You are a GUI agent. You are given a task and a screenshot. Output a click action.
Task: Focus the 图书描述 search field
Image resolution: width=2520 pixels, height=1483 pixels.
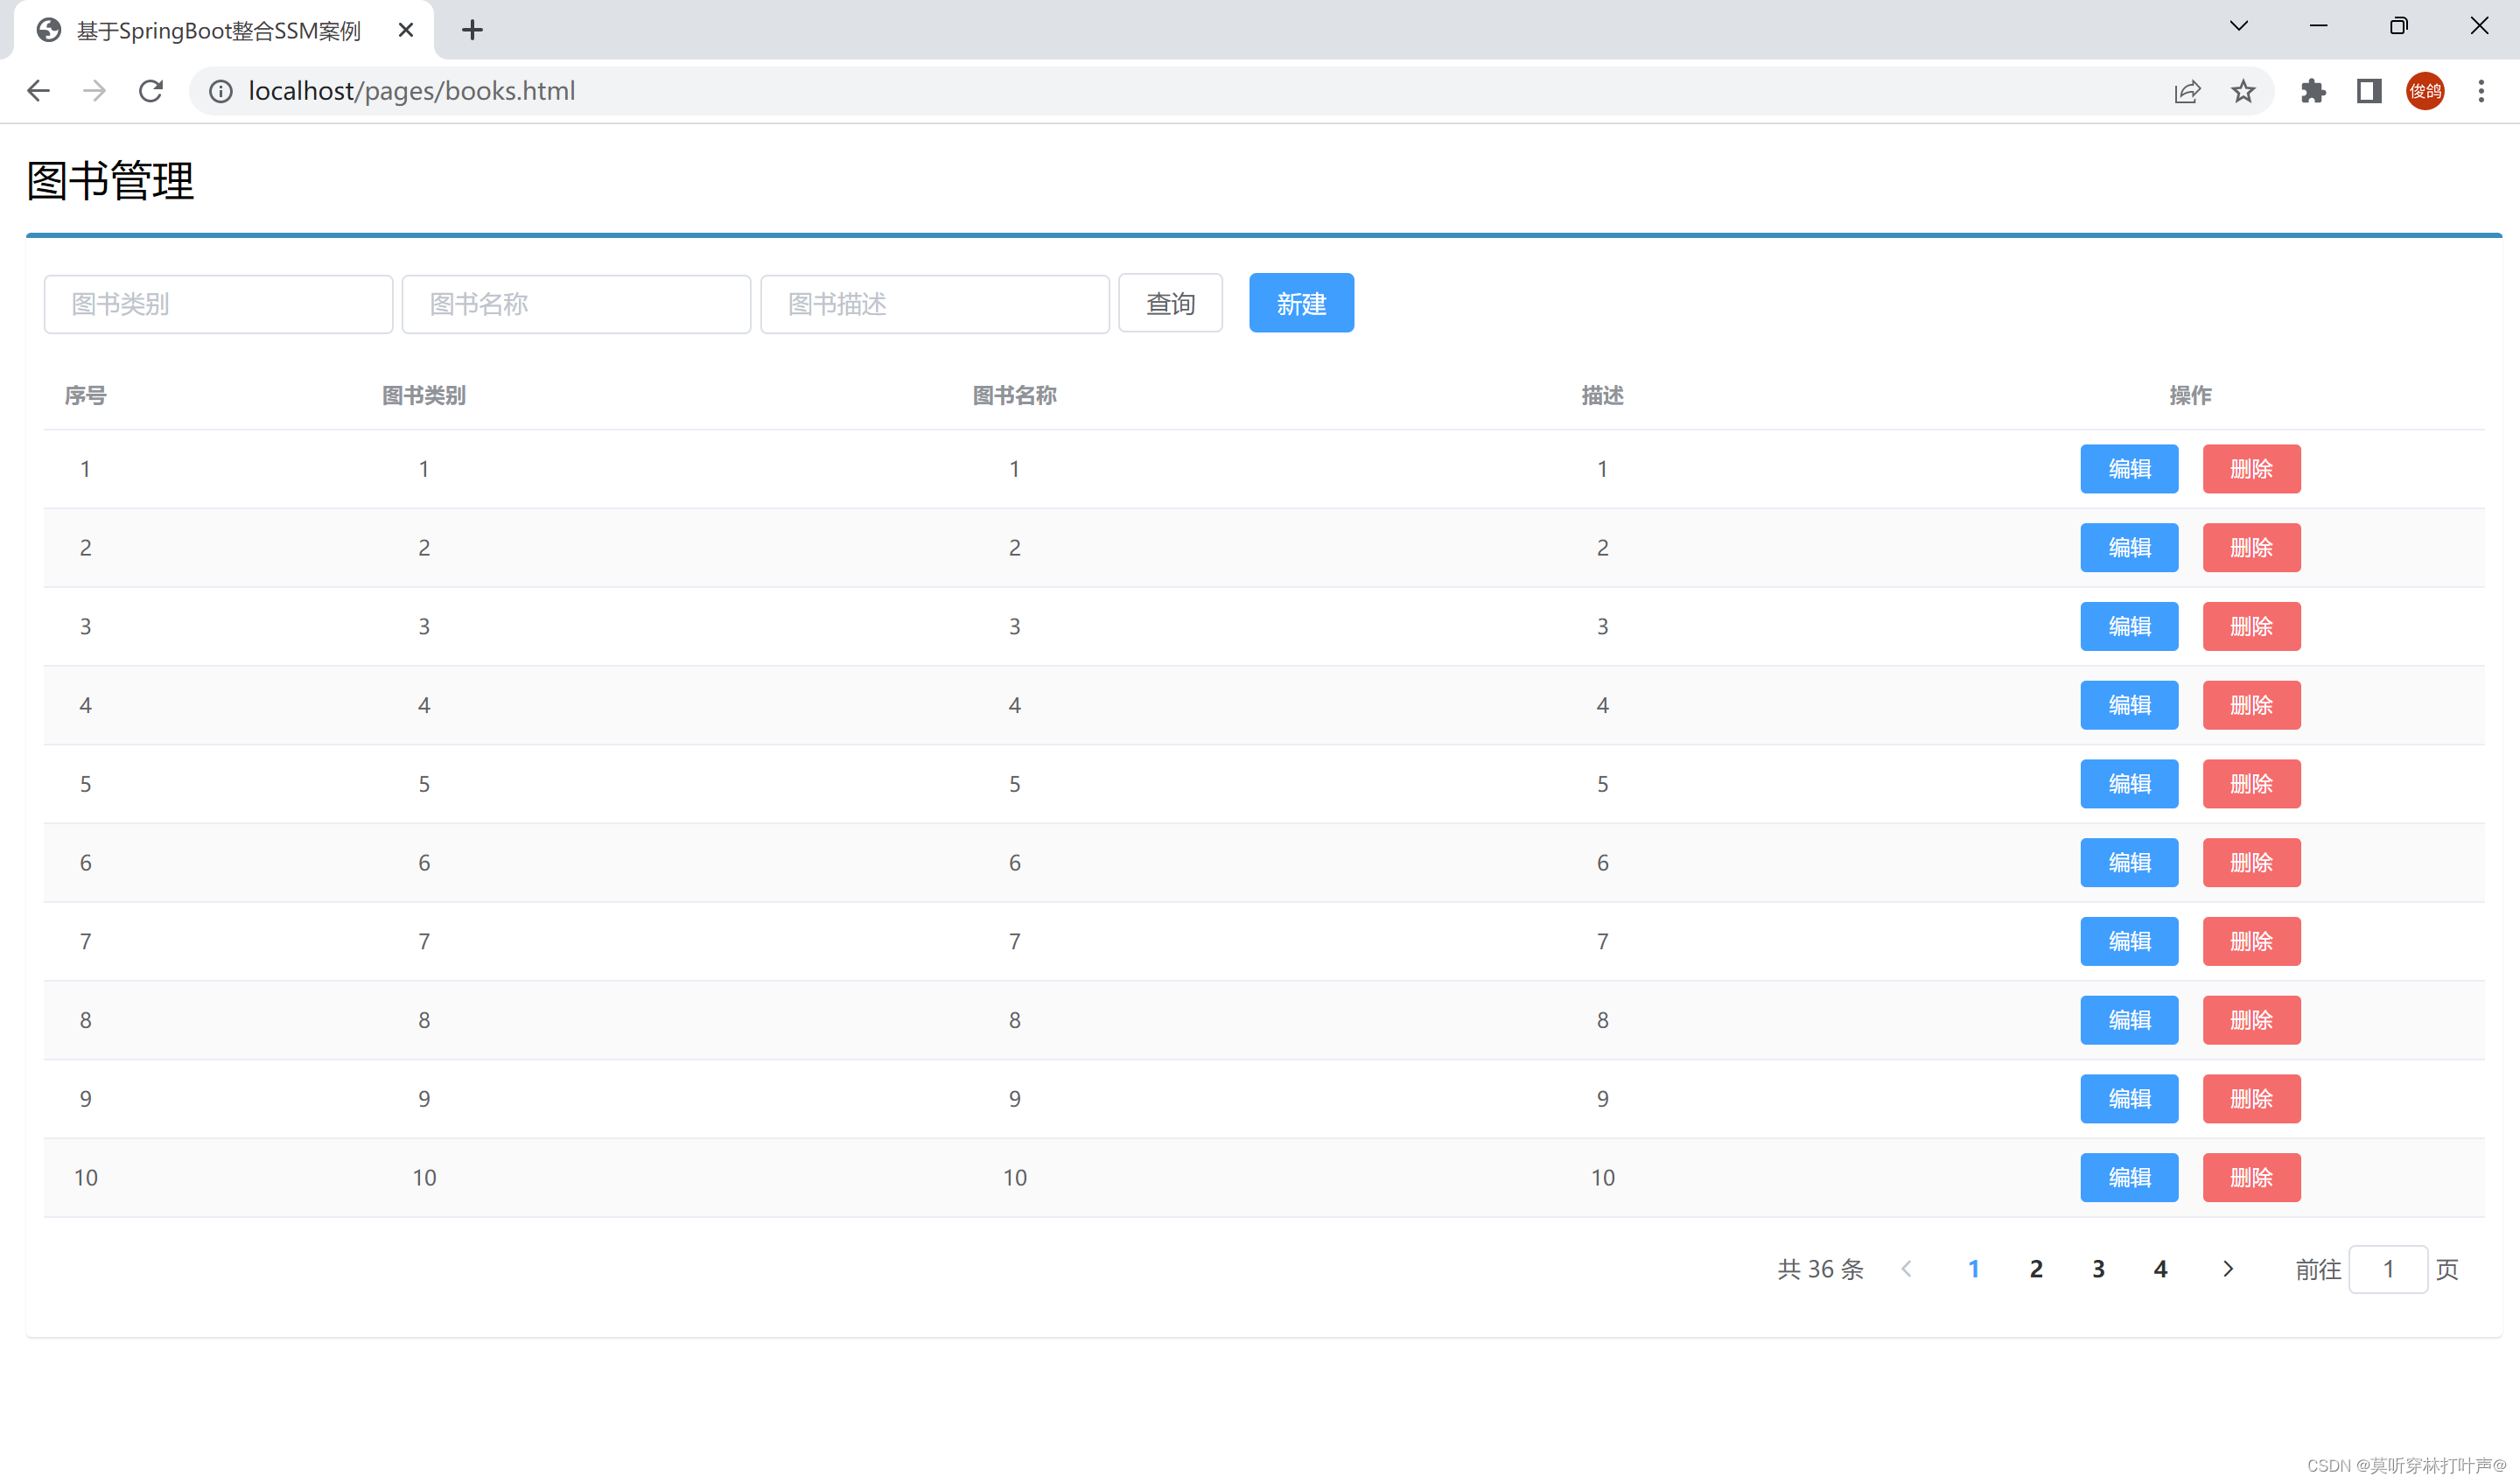point(935,304)
